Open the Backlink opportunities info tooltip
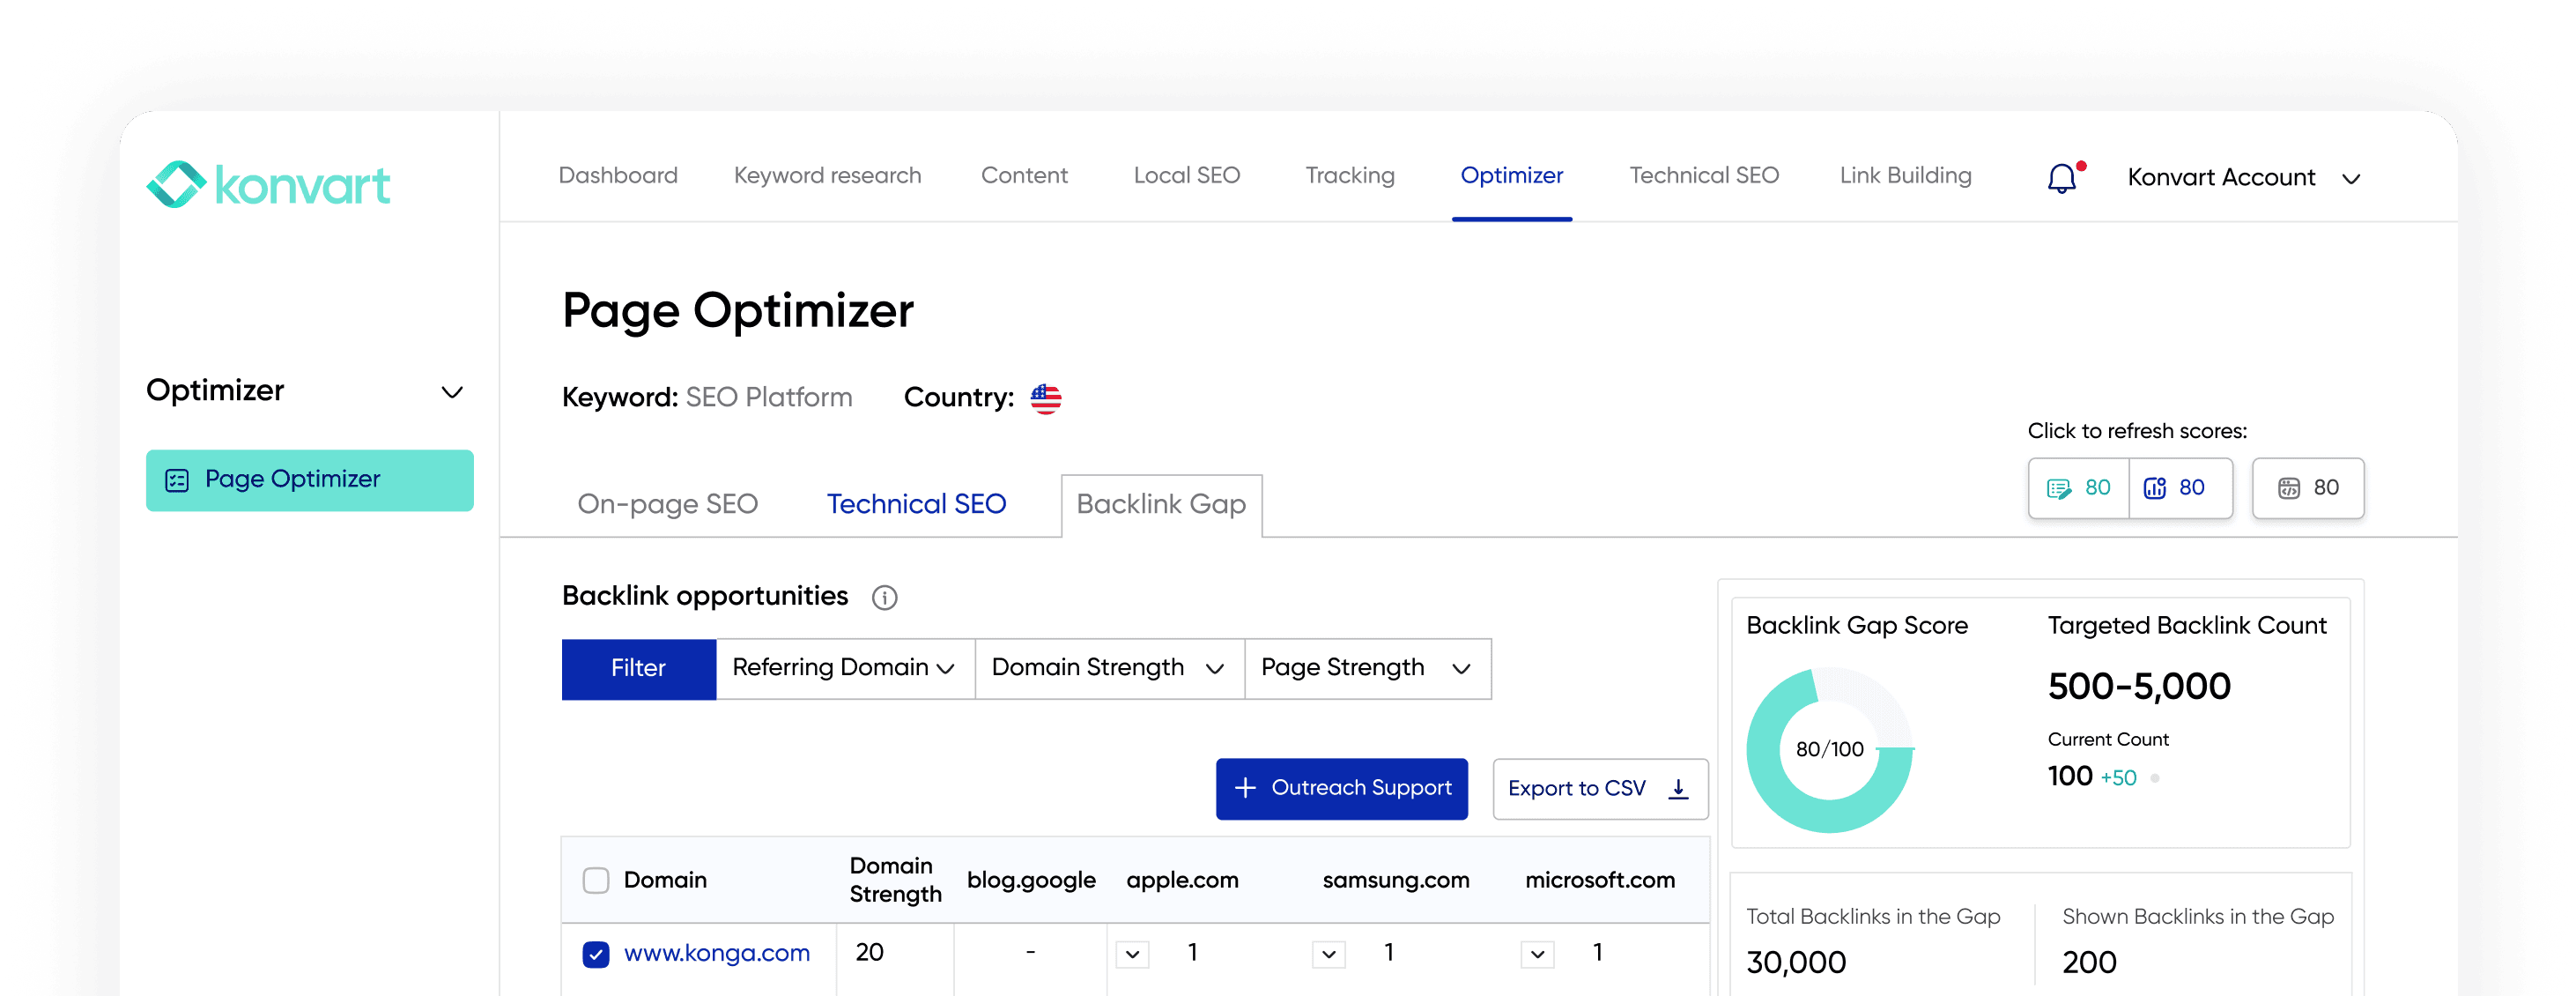The height and width of the screenshot is (996, 2576). tap(884, 597)
